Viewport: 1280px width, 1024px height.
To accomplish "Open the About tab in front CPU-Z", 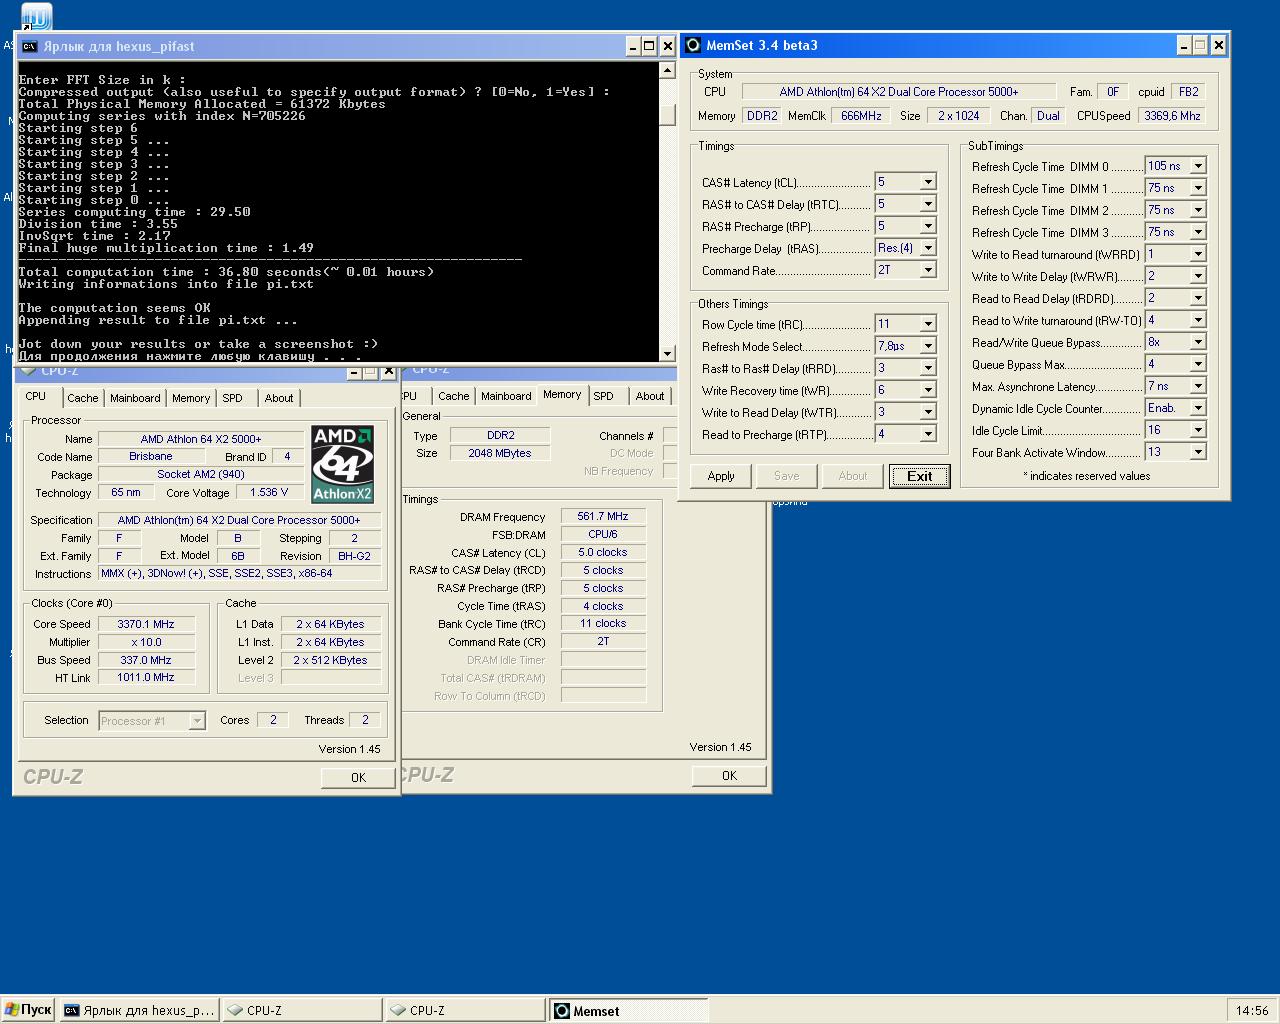I will coord(279,398).
